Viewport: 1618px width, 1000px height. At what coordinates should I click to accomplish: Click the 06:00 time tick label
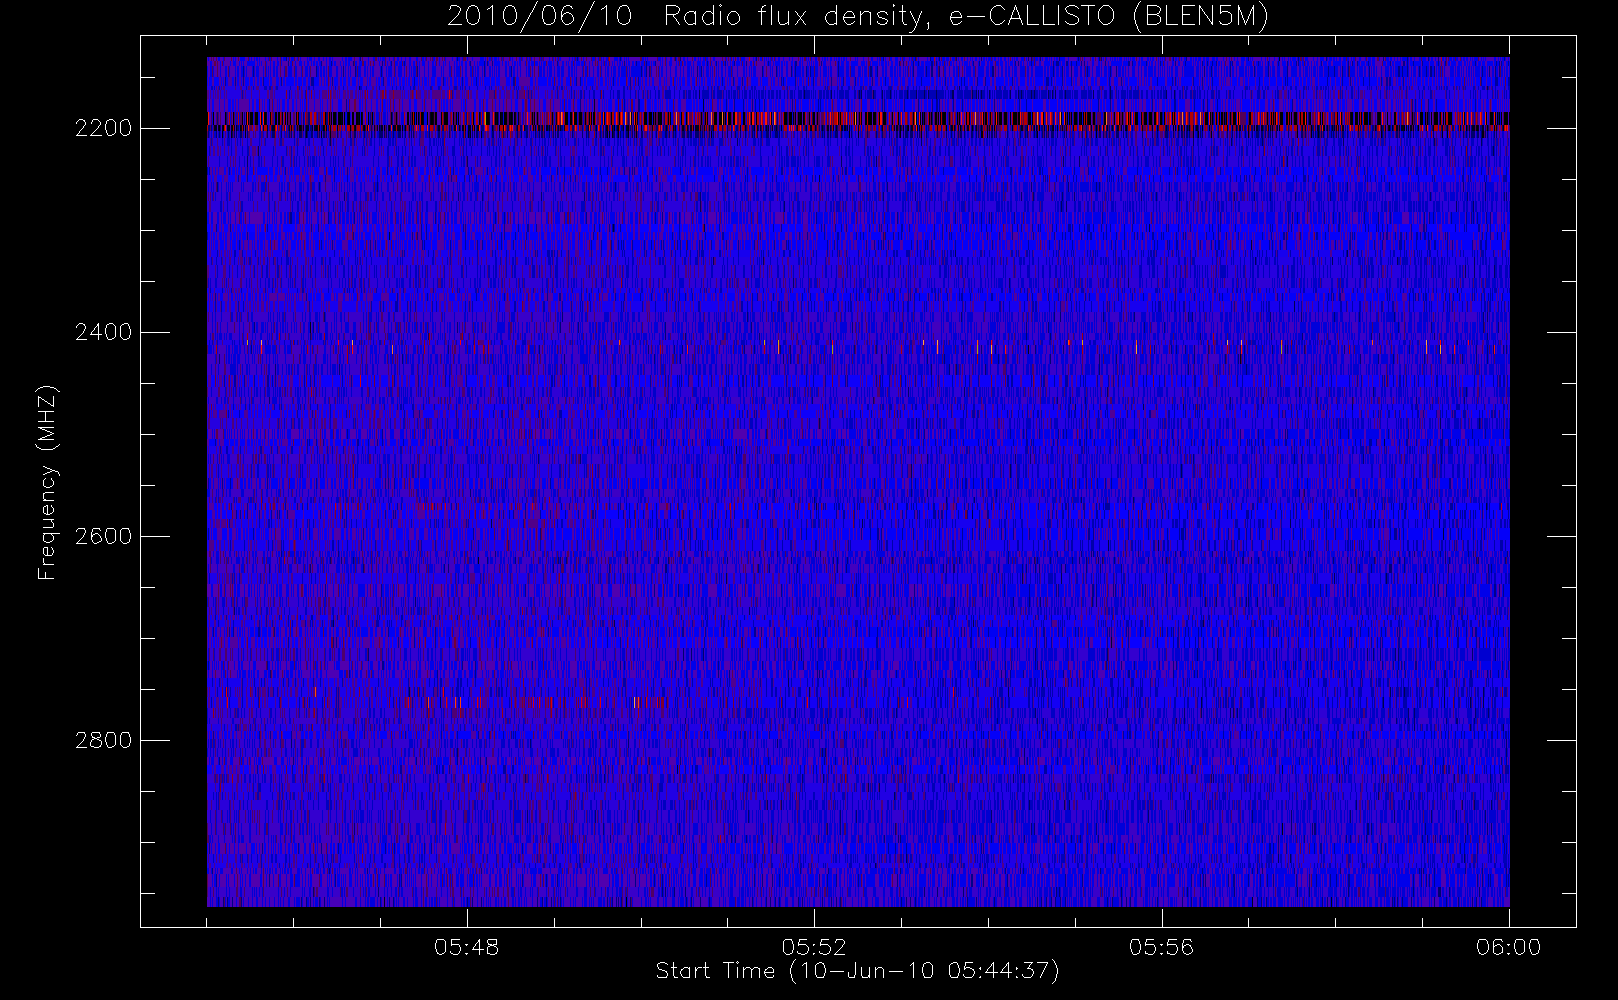(x=1508, y=947)
